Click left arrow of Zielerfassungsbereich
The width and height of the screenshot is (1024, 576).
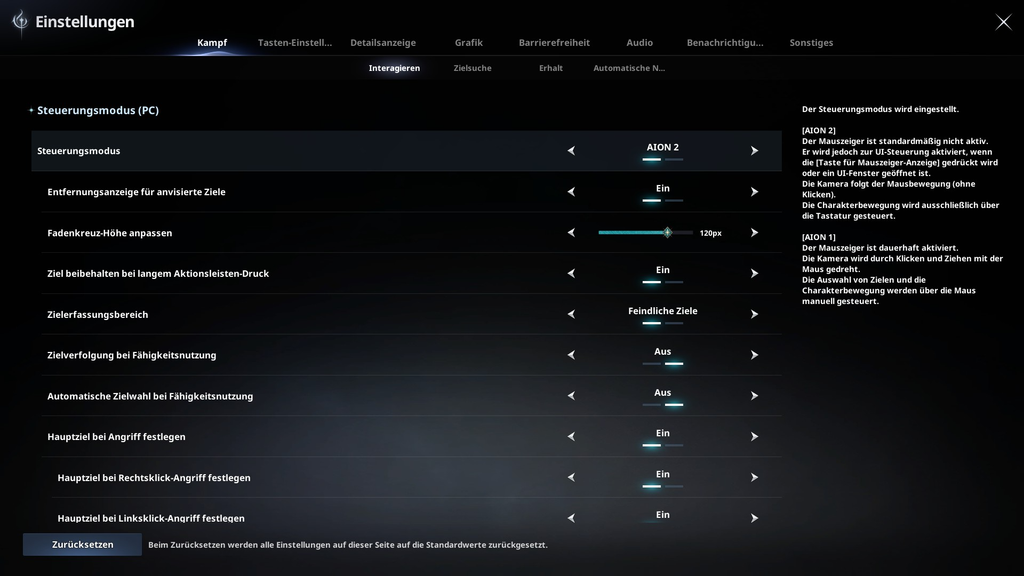coord(571,314)
